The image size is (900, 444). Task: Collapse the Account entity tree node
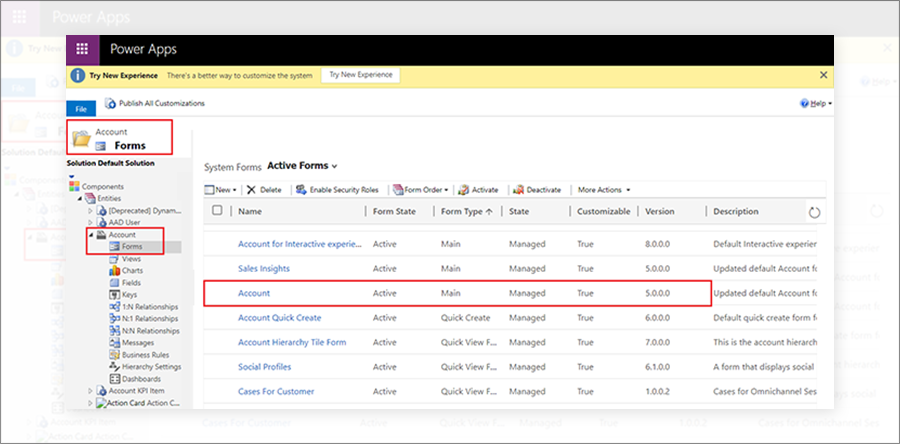[x=89, y=234]
